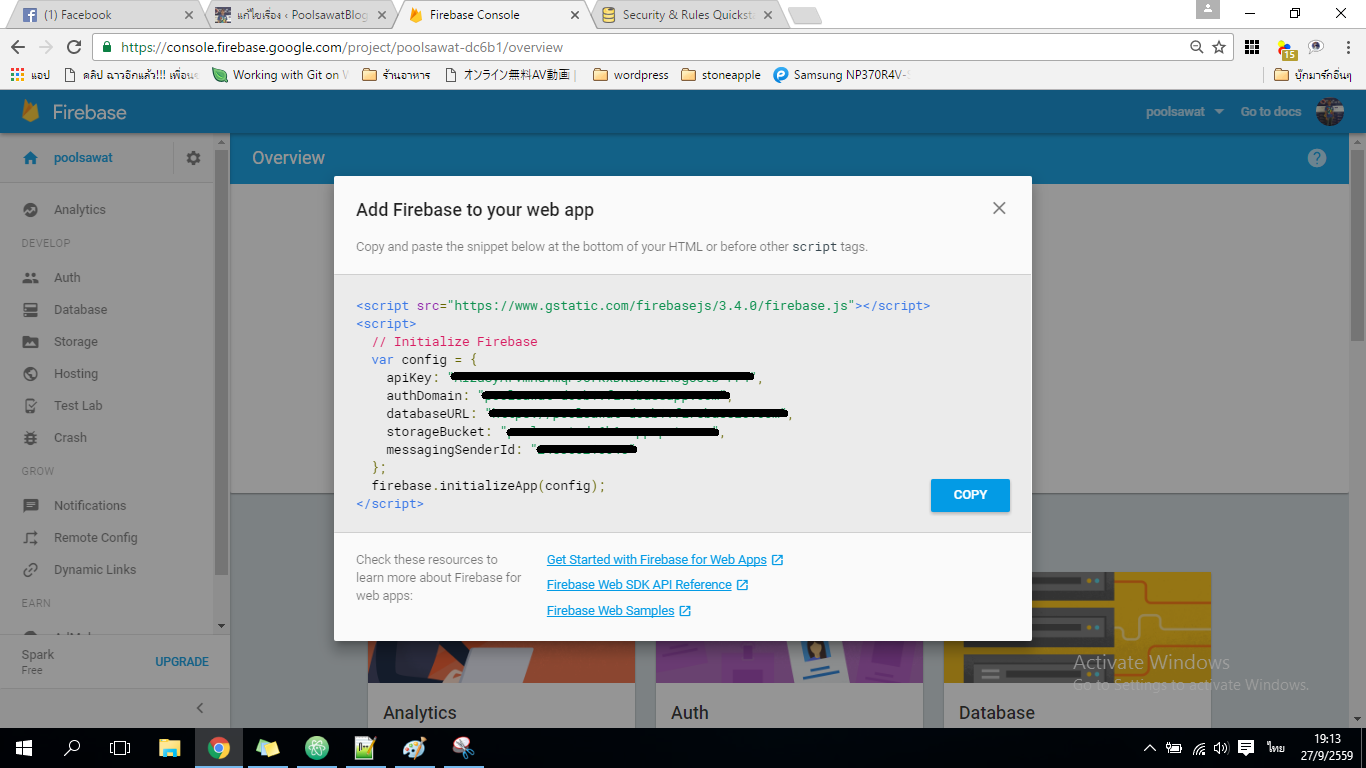Bookmark this page with star icon

click(1218, 47)
